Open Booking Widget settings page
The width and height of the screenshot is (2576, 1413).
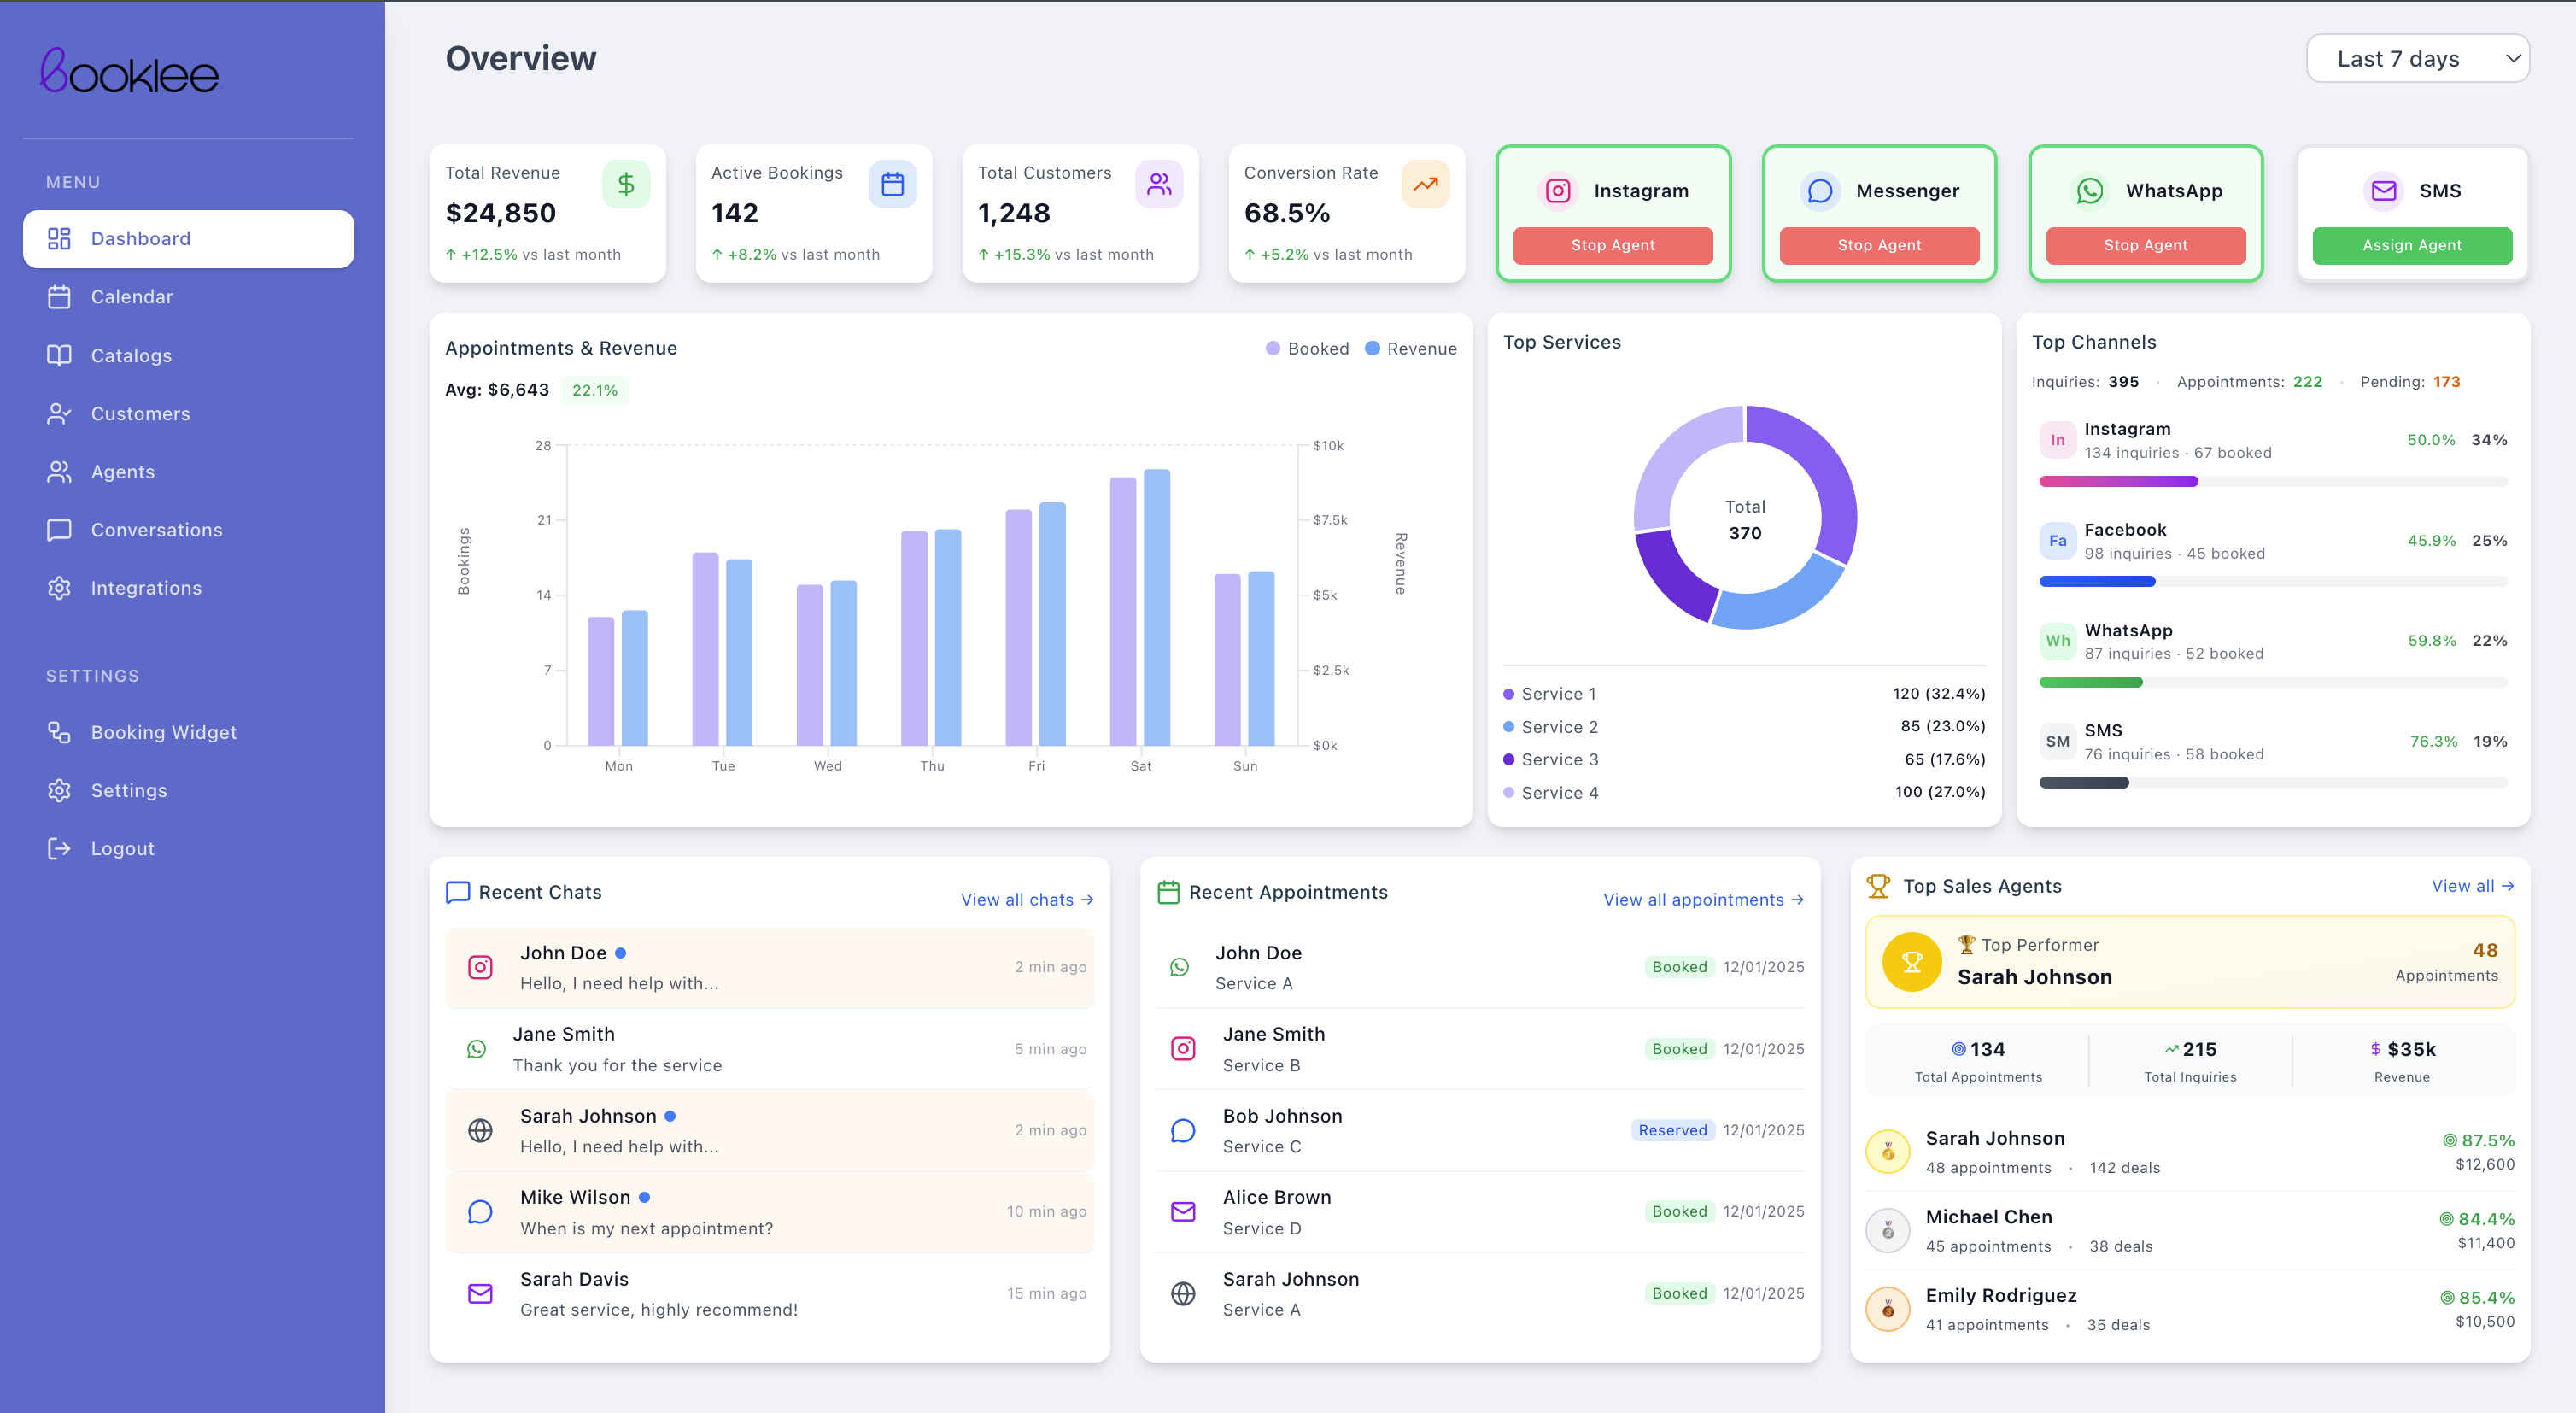point(163,732)
